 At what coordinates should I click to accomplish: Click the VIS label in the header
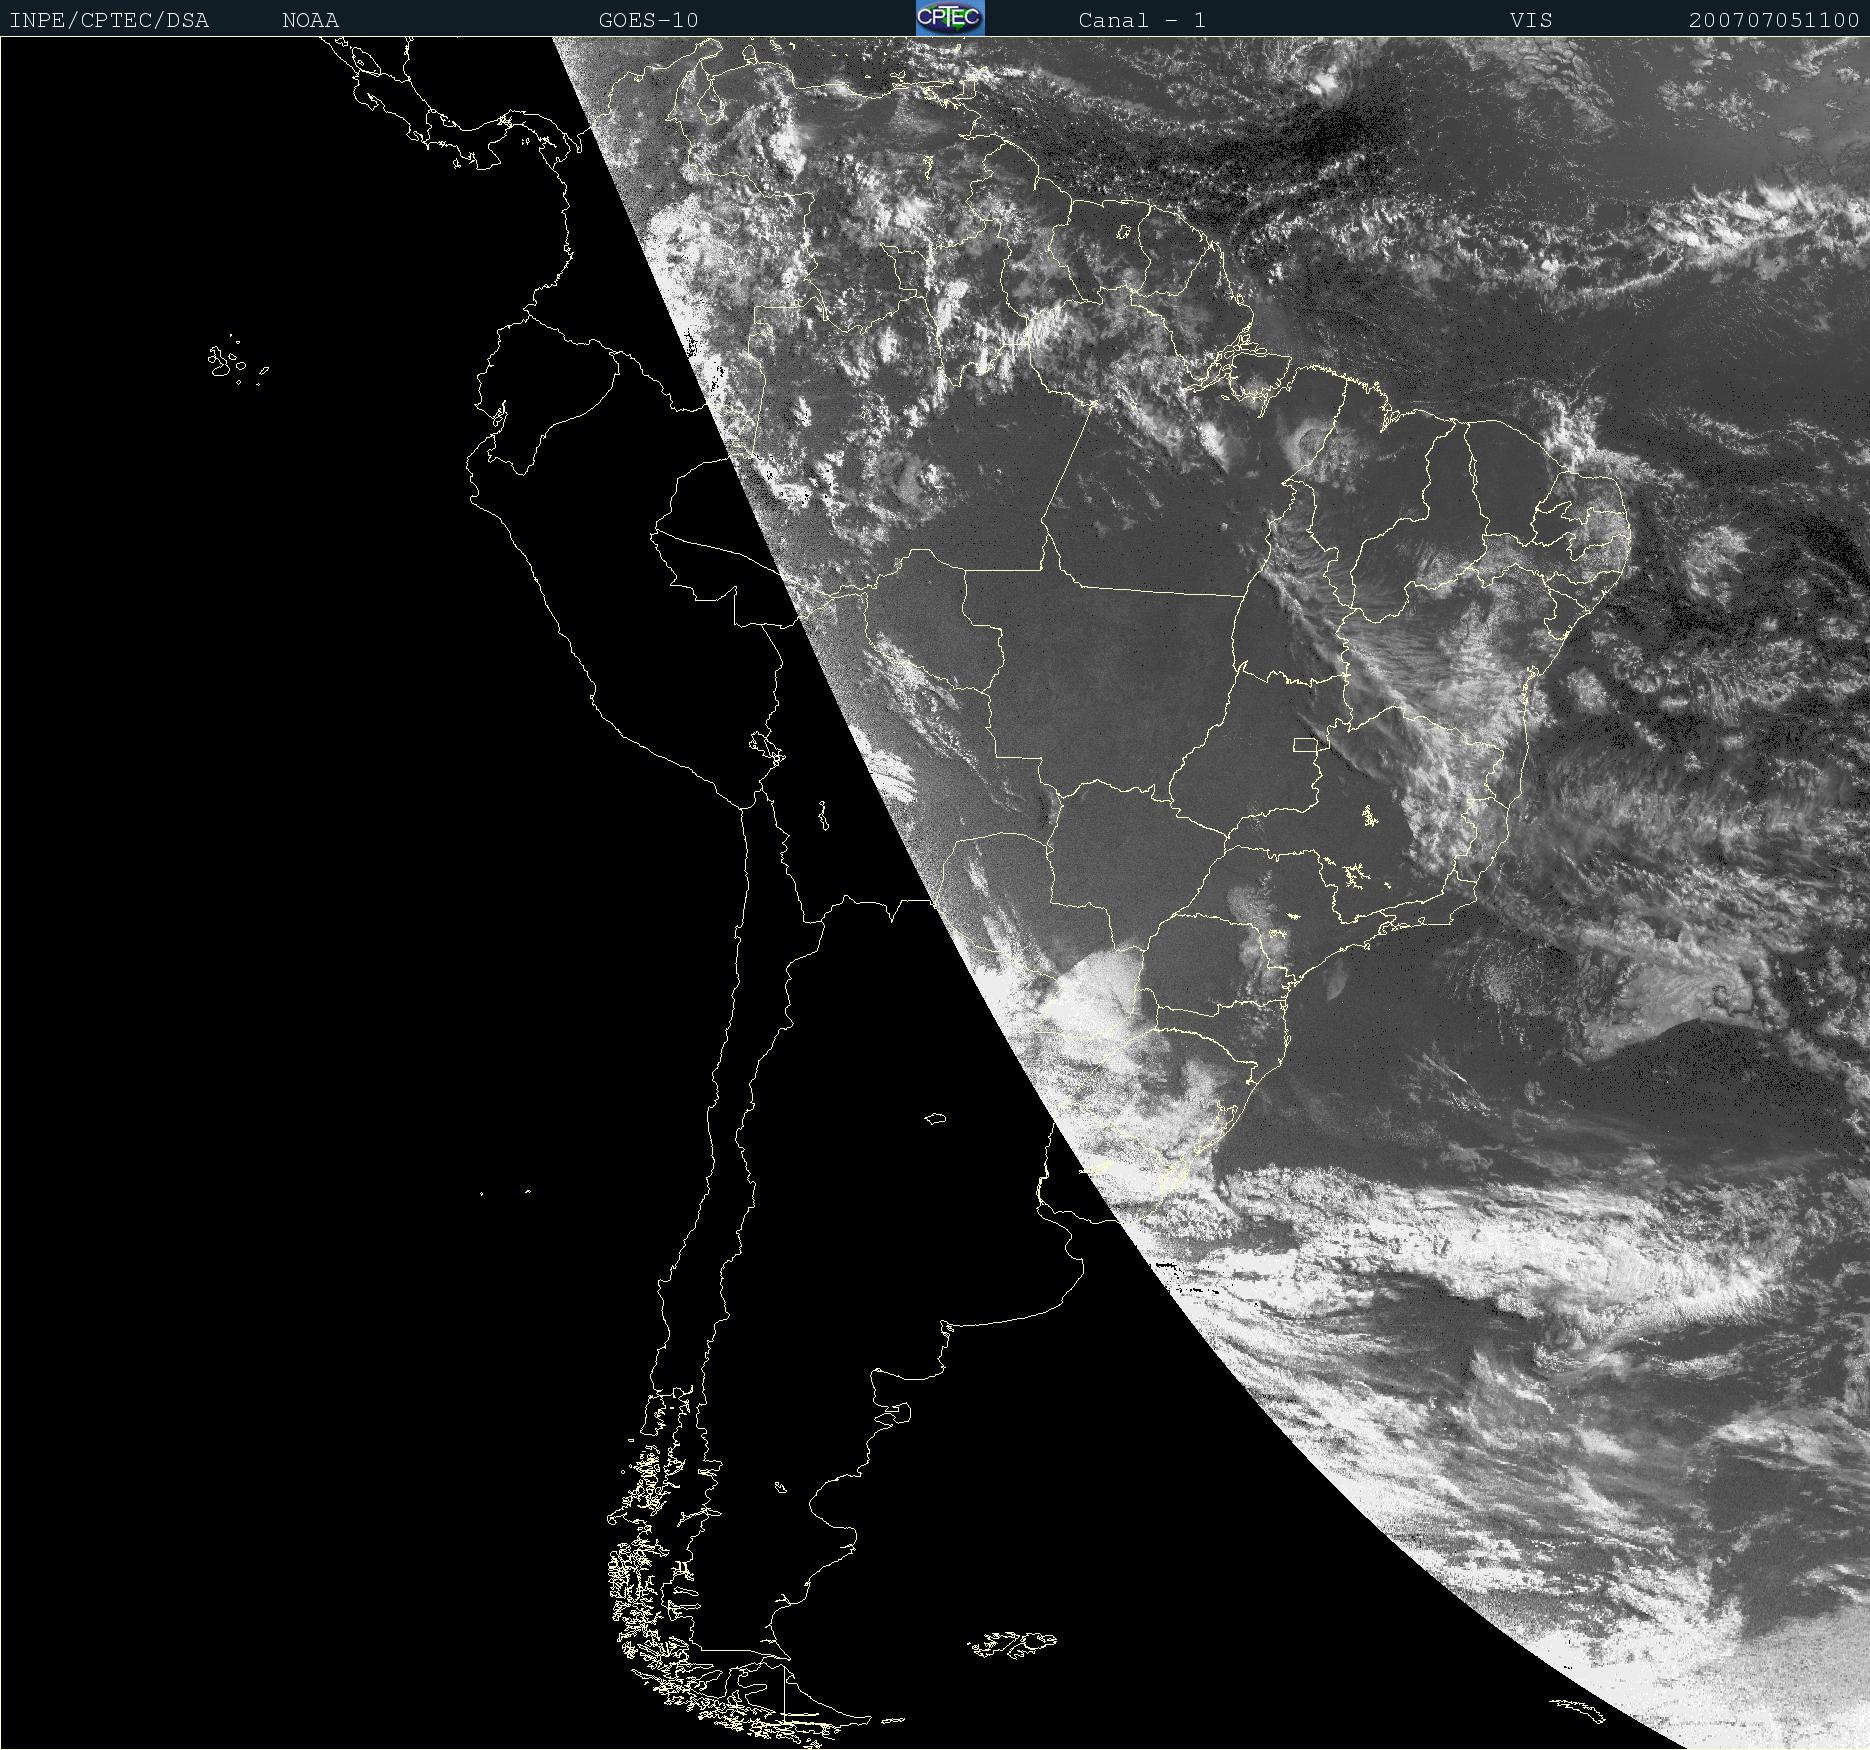(x=1531, y=20)
